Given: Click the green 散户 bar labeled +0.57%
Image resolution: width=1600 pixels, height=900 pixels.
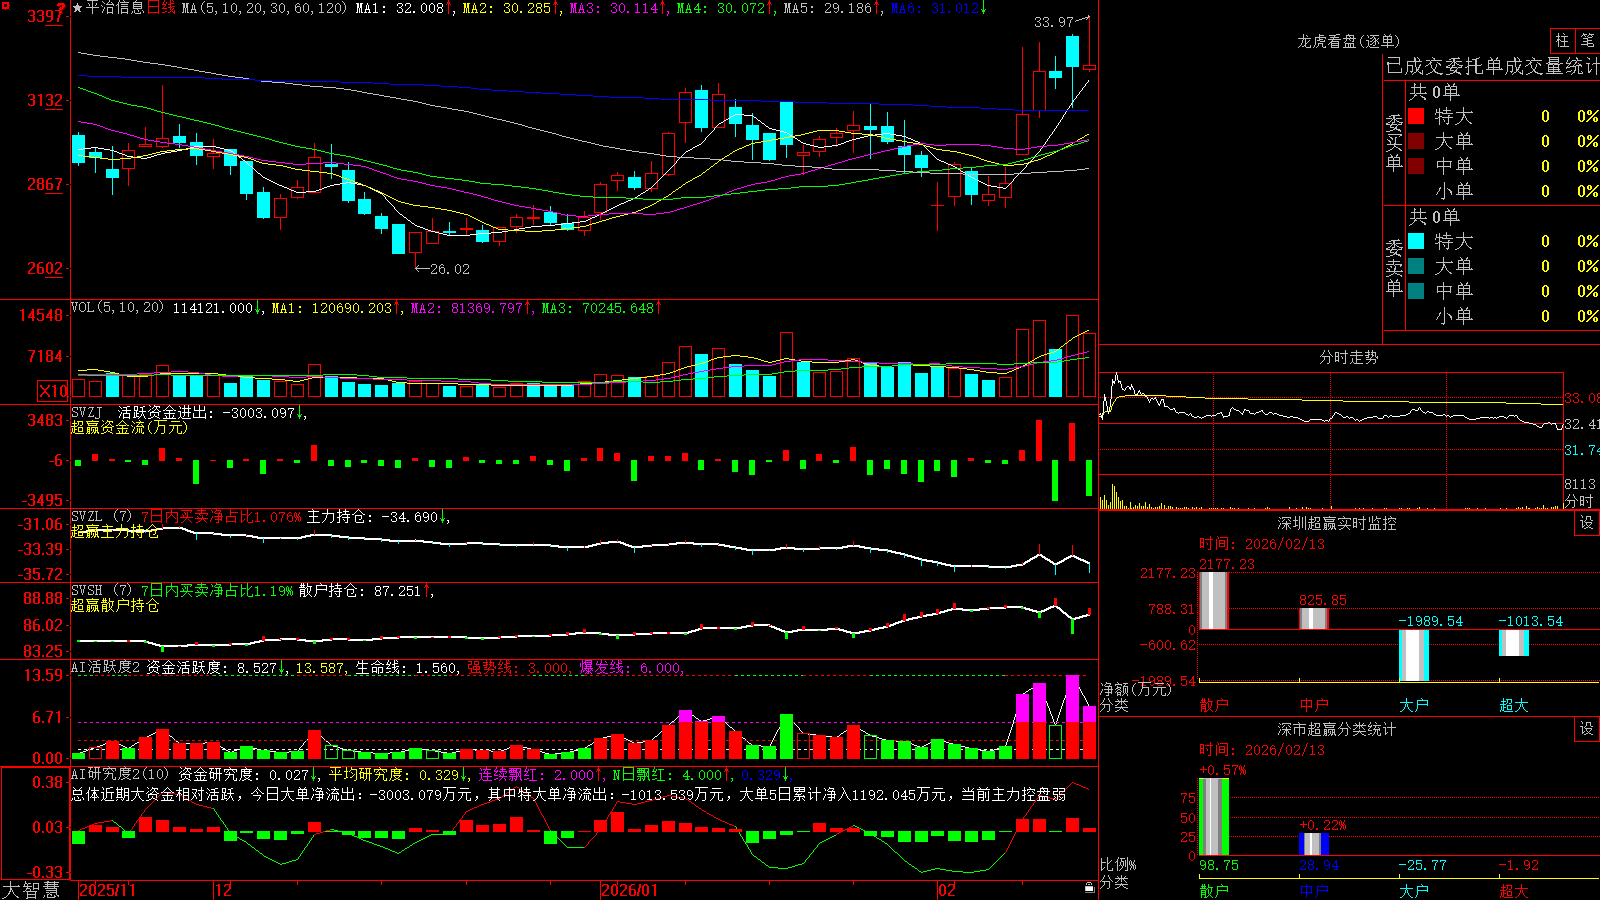Looking at the screenshot, I should pyautogui.click(x=1213, y=817).
